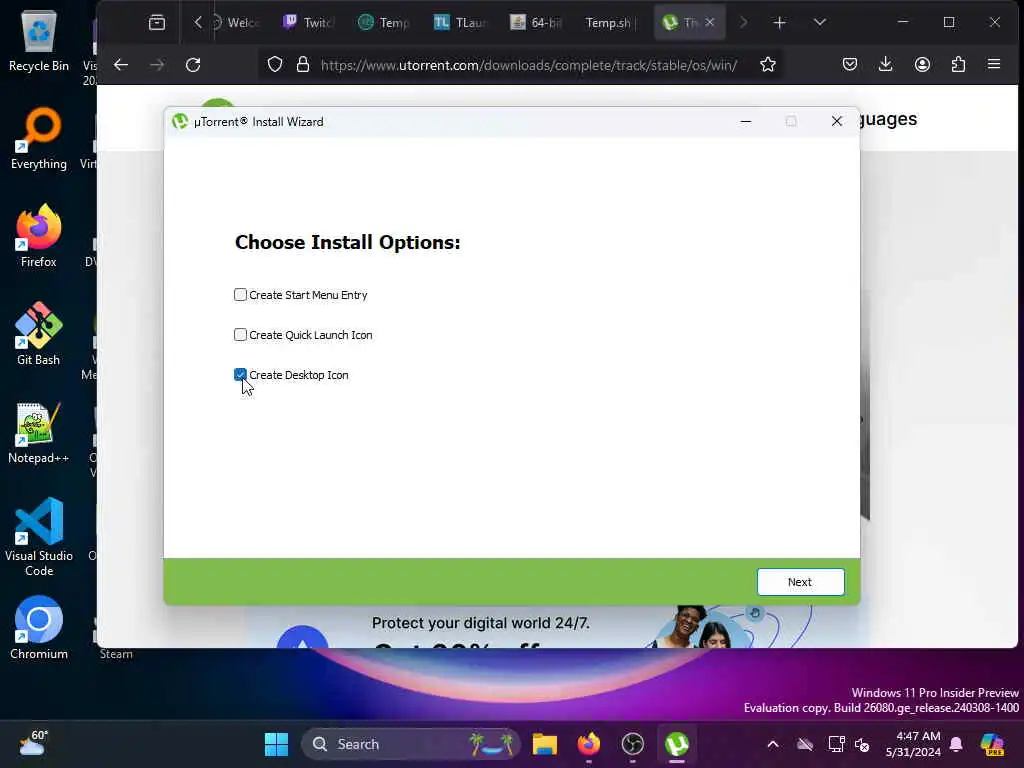Switch to the 64-bit tab
Screen dimensions: 1024x768
536,23
